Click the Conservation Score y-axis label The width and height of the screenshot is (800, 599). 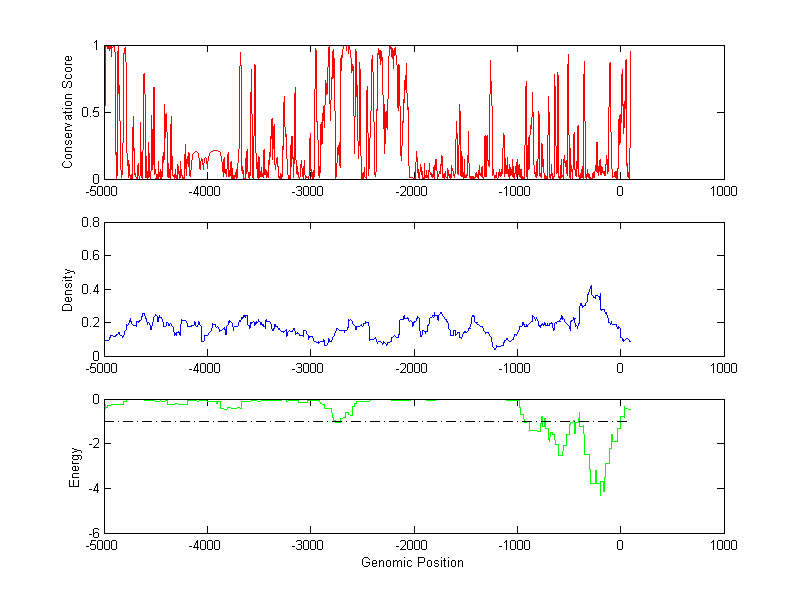point(68,112)
